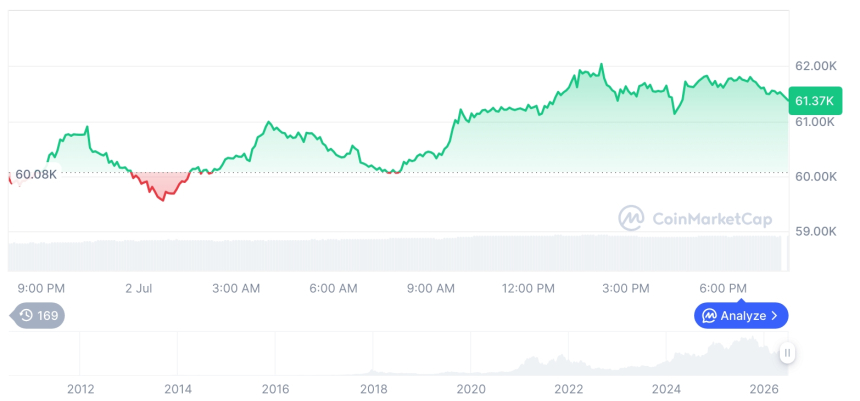Click the 2018 year on the overview timeline
This screenshot has width=860, height=401.
(373, 389)
